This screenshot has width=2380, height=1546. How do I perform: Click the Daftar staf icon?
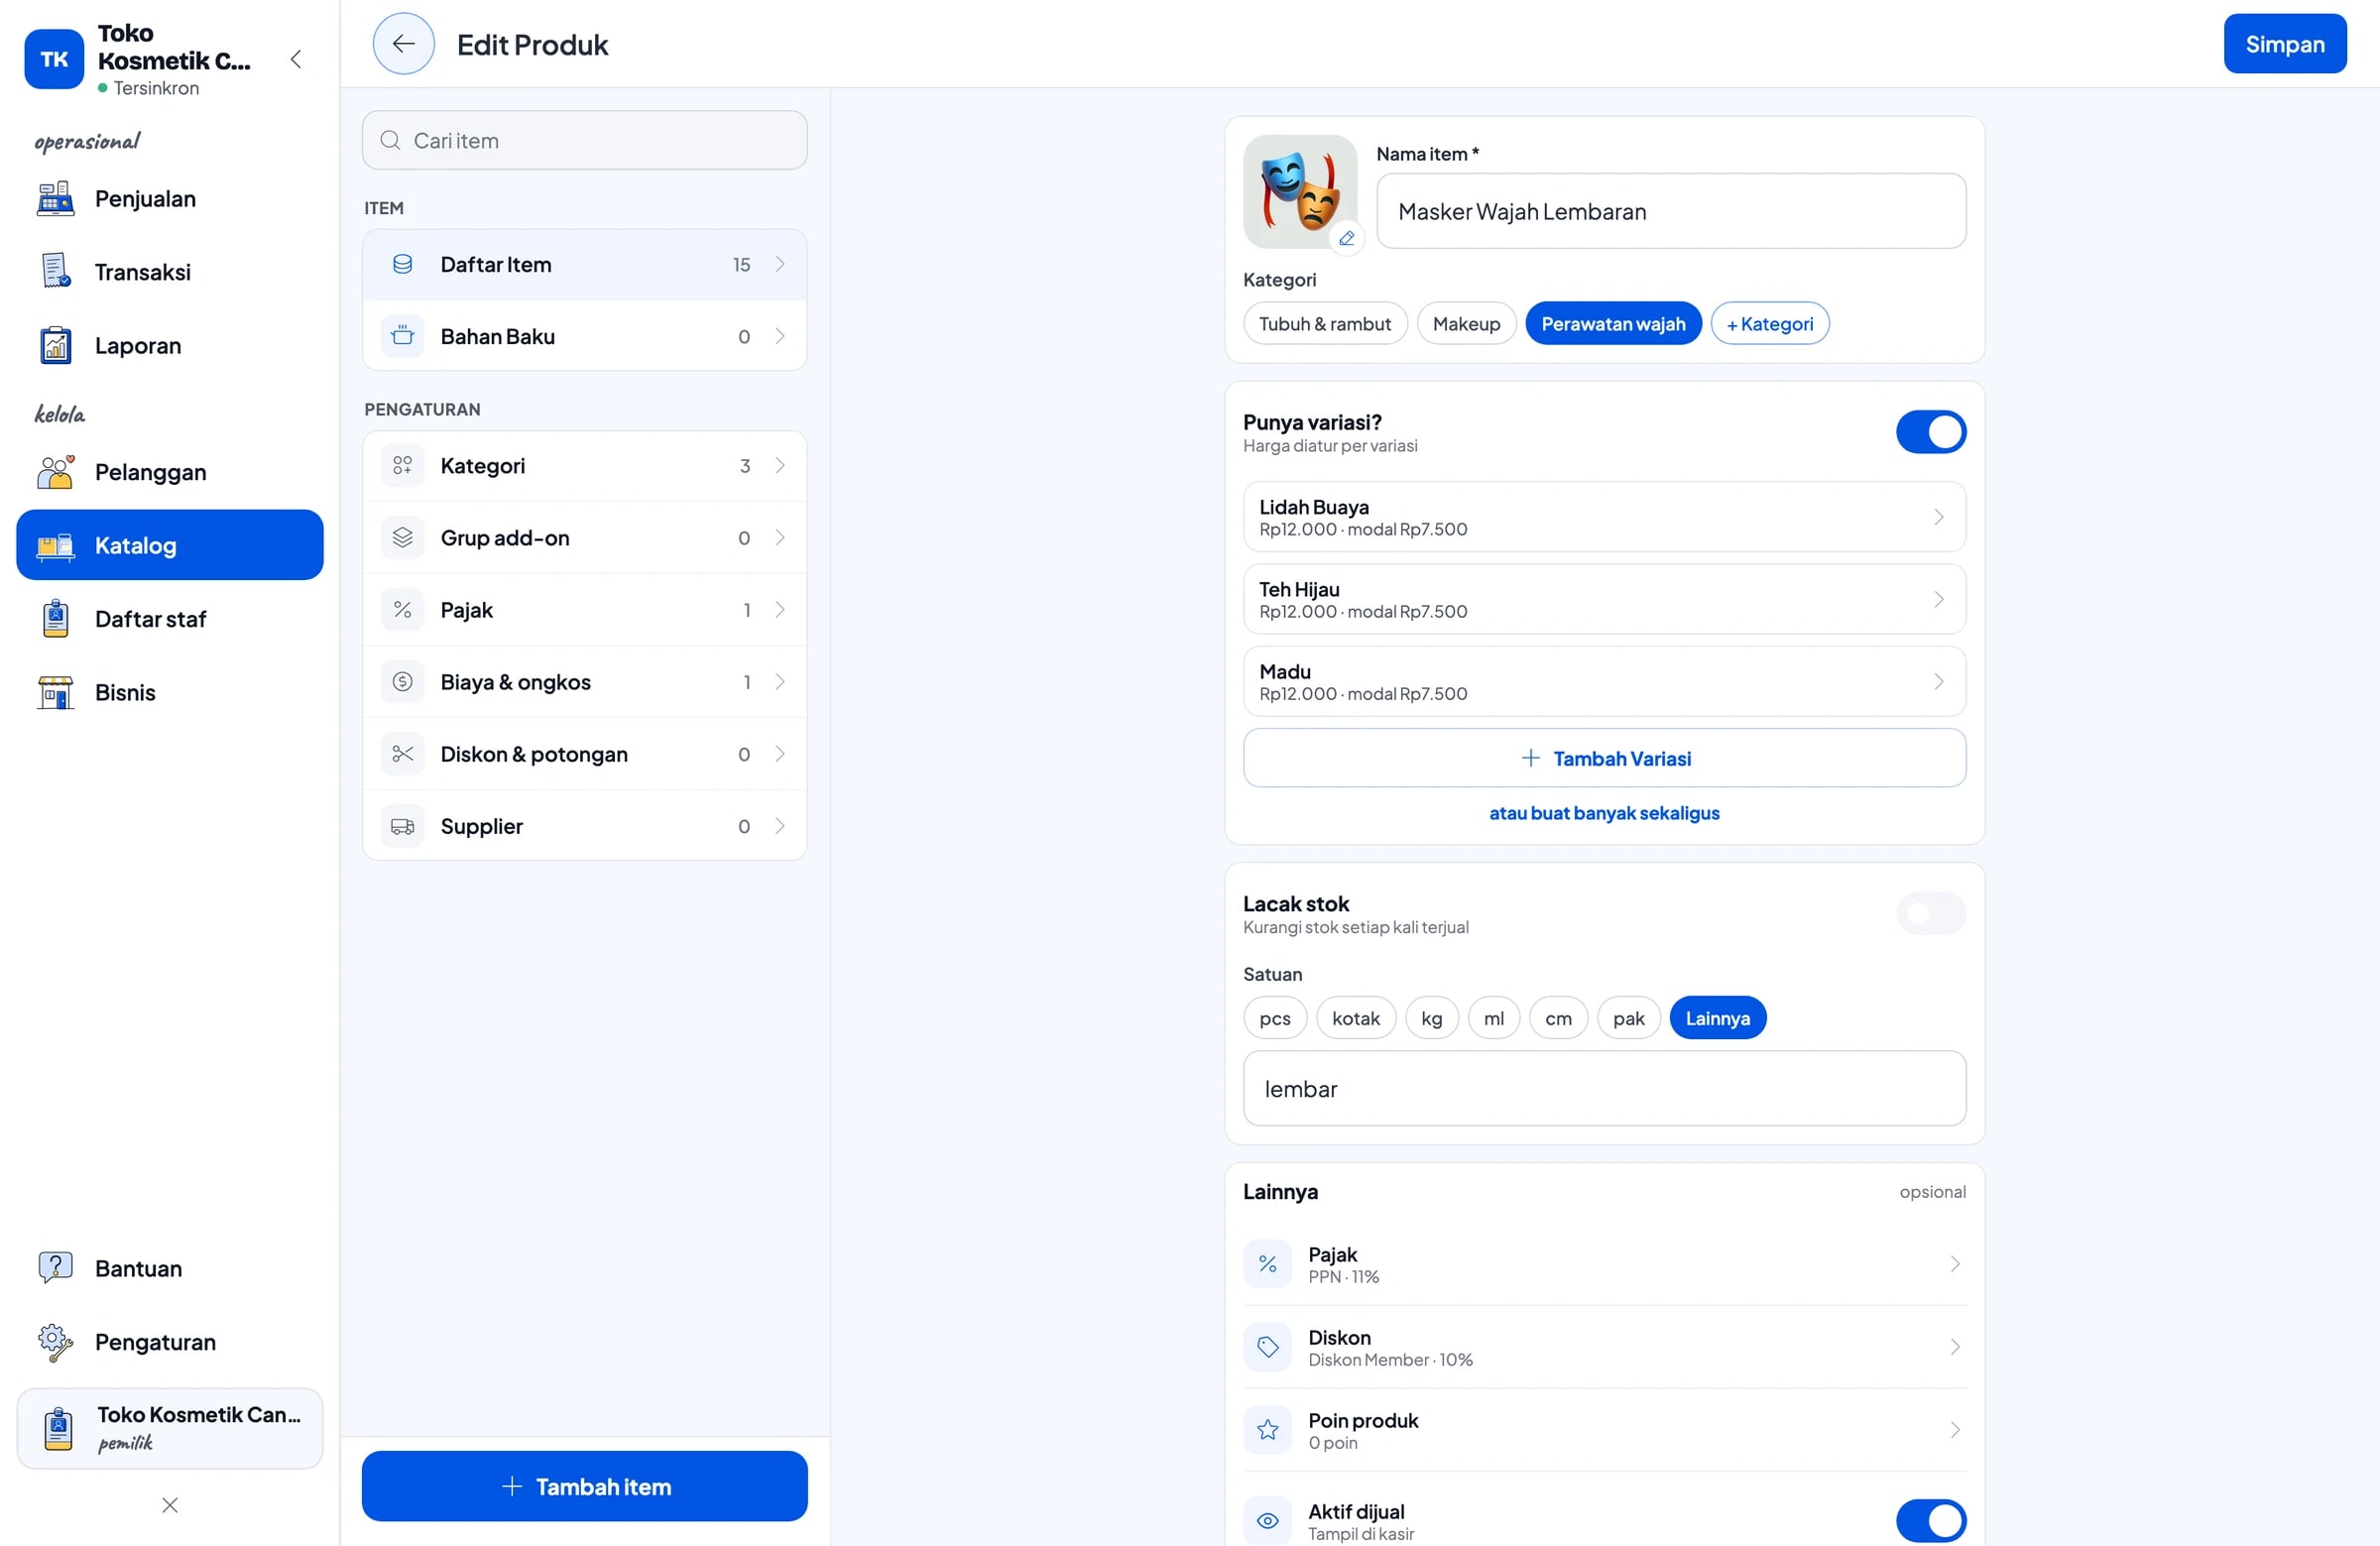pyautogui.click(x=56, y=619)
